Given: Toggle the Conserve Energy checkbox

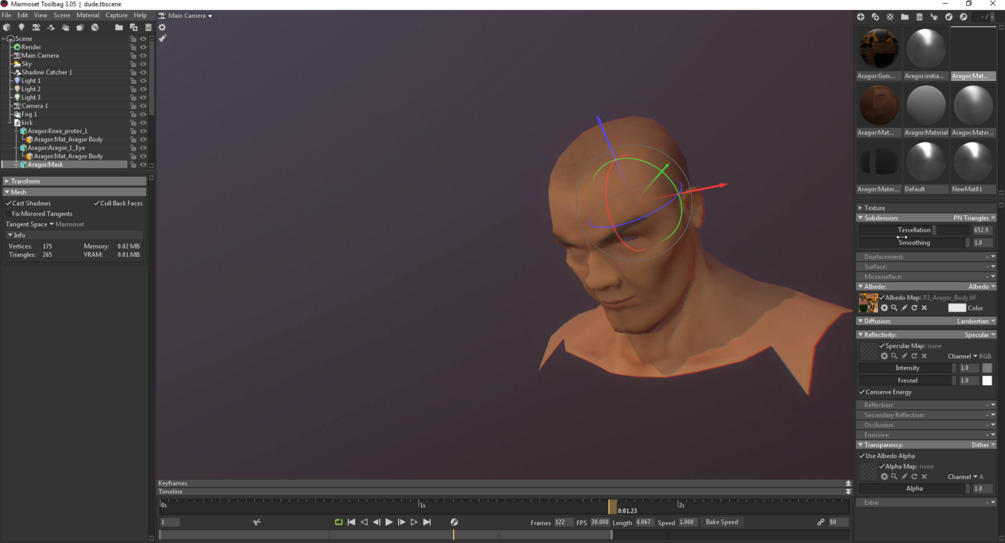Looking at the screenshot, I should (x=862, y=392).
